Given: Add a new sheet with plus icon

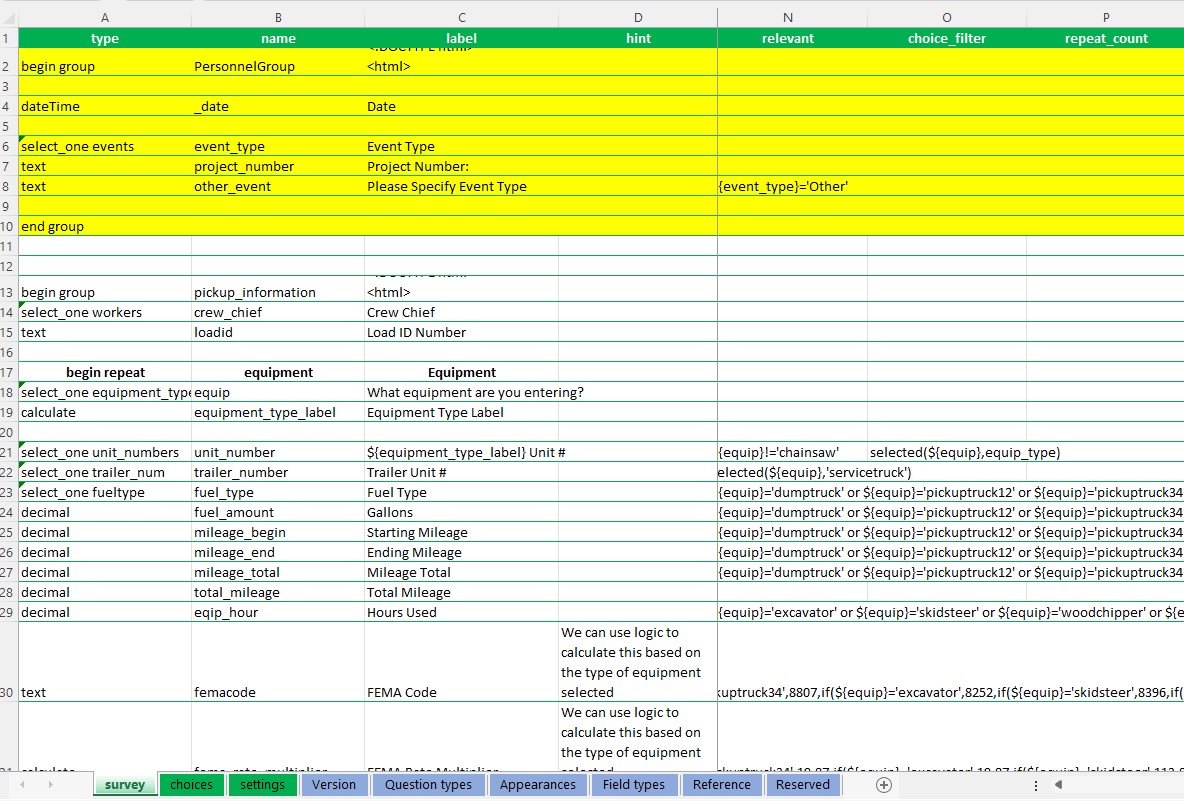Looking at the screenshot, I should [883, 785].
